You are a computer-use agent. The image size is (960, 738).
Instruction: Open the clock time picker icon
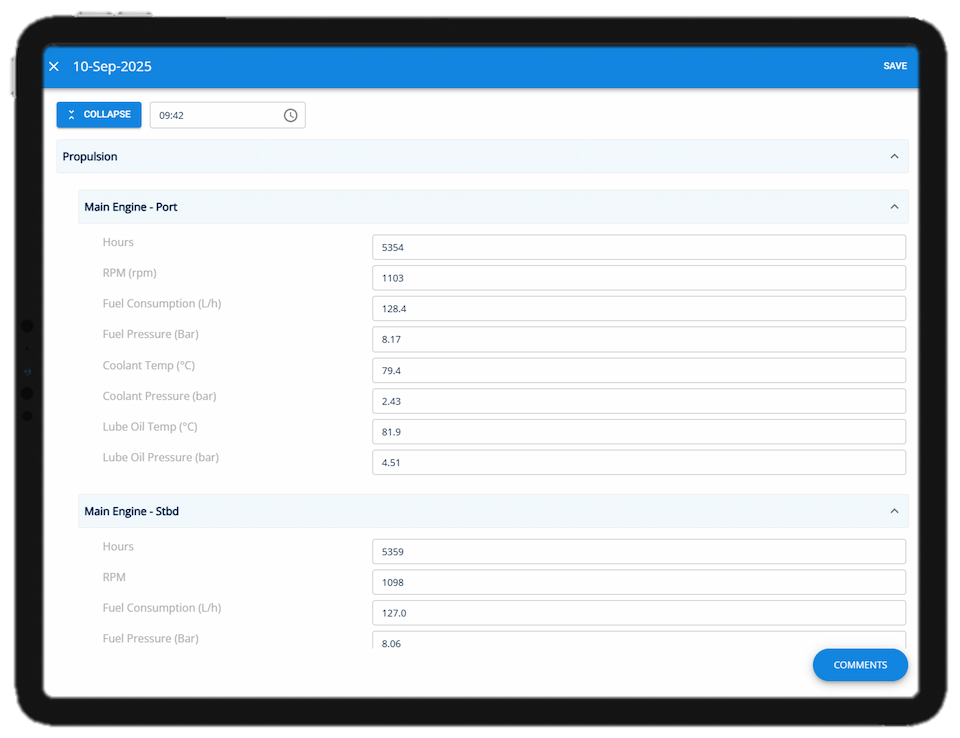point(290,115)
